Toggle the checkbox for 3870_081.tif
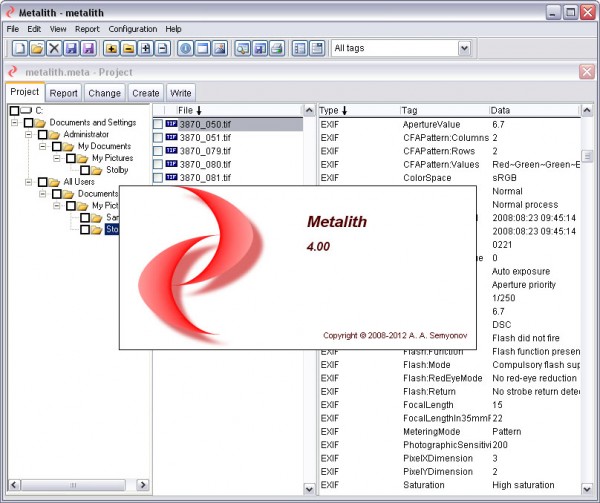Screen dimensions: 600x503 [x=158, y=178]
